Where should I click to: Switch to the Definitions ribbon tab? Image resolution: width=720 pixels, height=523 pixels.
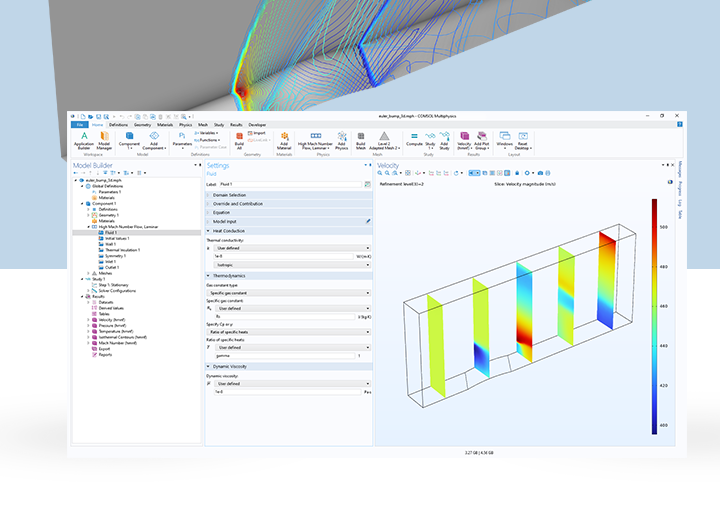pyautogui.click(x=118, y=125)
